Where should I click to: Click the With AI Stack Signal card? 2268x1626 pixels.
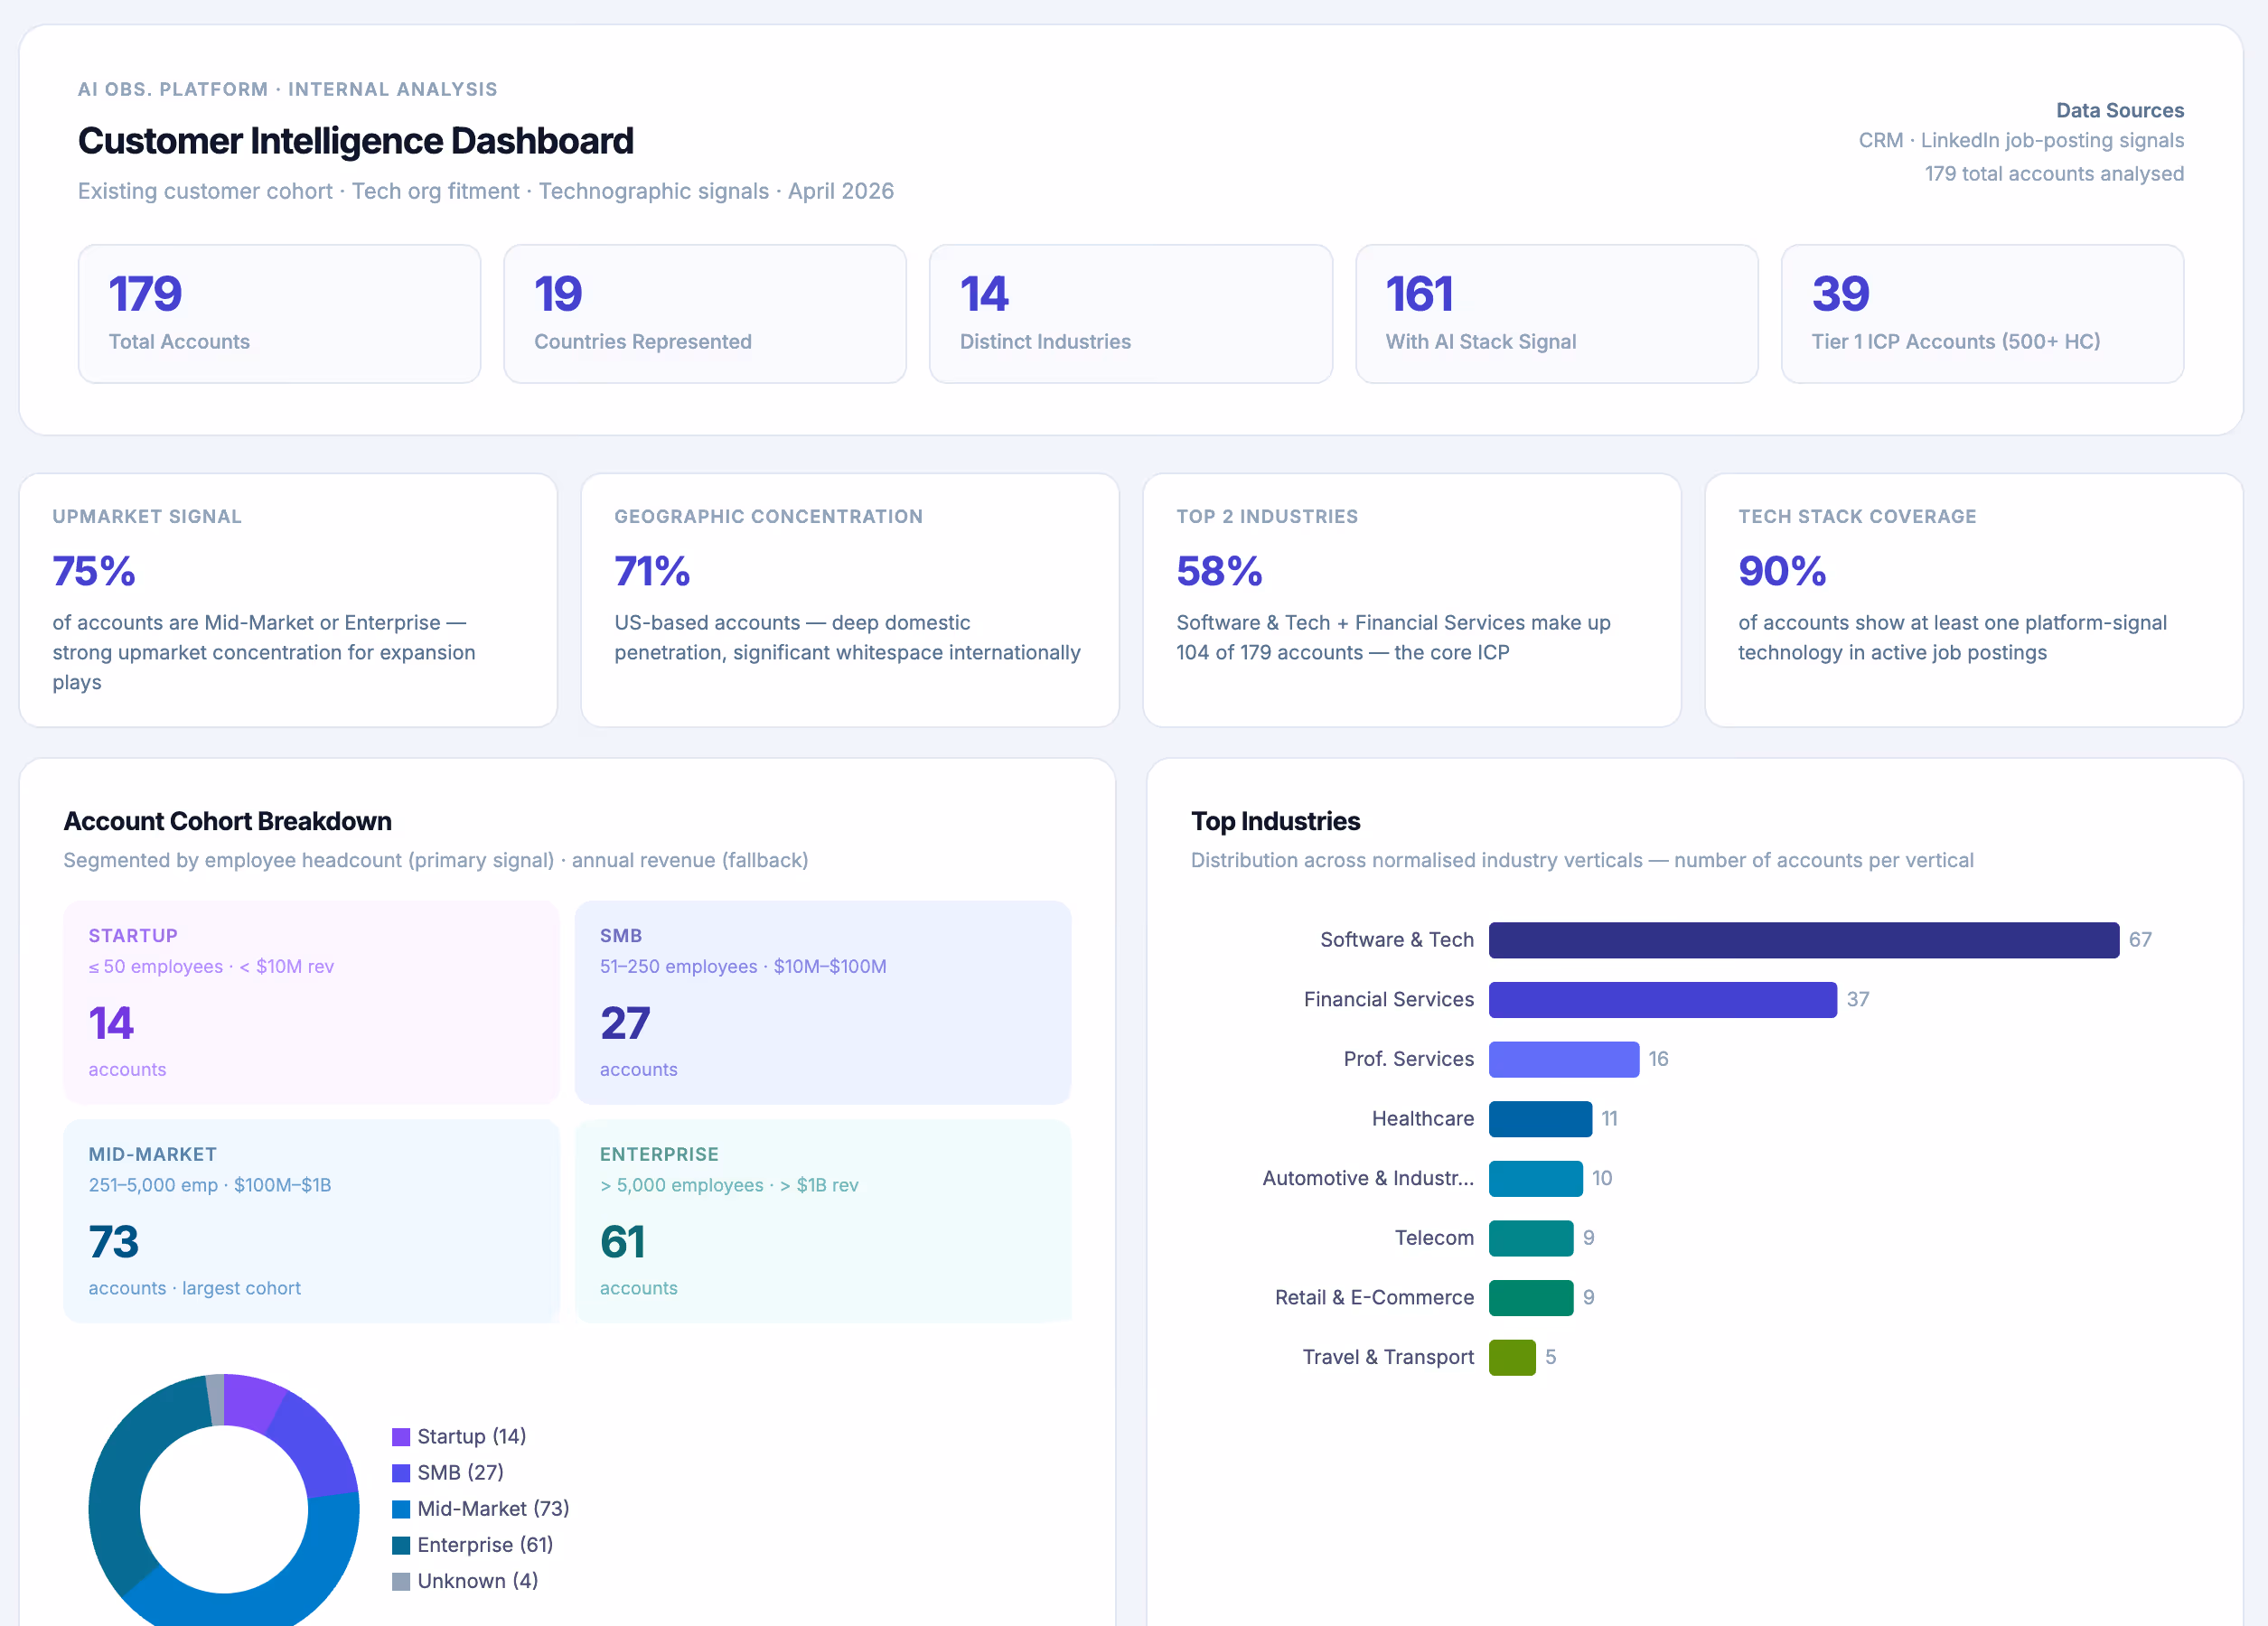(1556, 314)
